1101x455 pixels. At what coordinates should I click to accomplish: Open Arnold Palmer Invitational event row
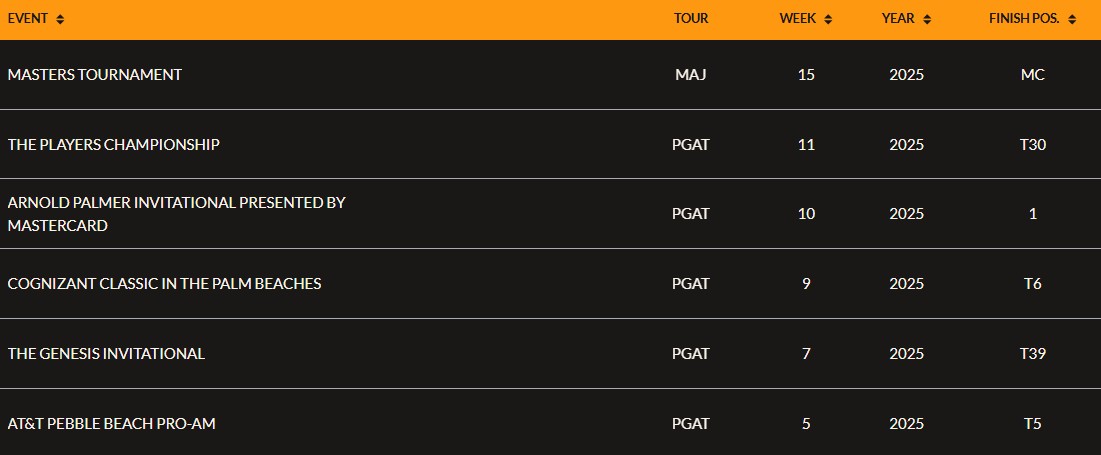click(550, 213)
